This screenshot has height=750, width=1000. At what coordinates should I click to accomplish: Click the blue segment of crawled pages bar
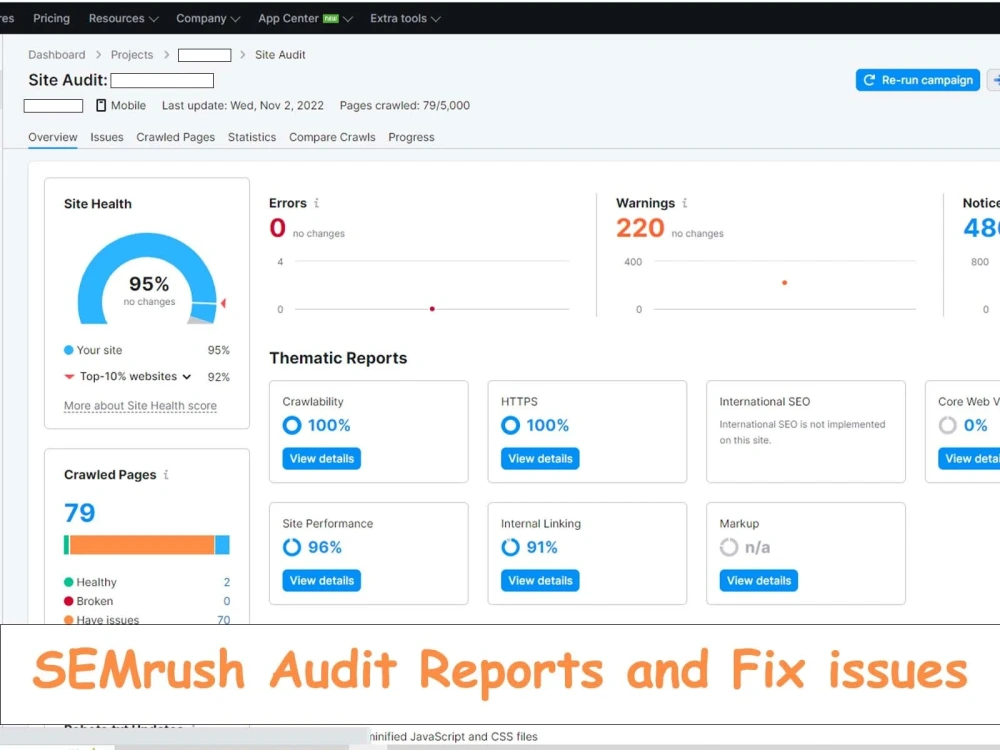point(222,545)
